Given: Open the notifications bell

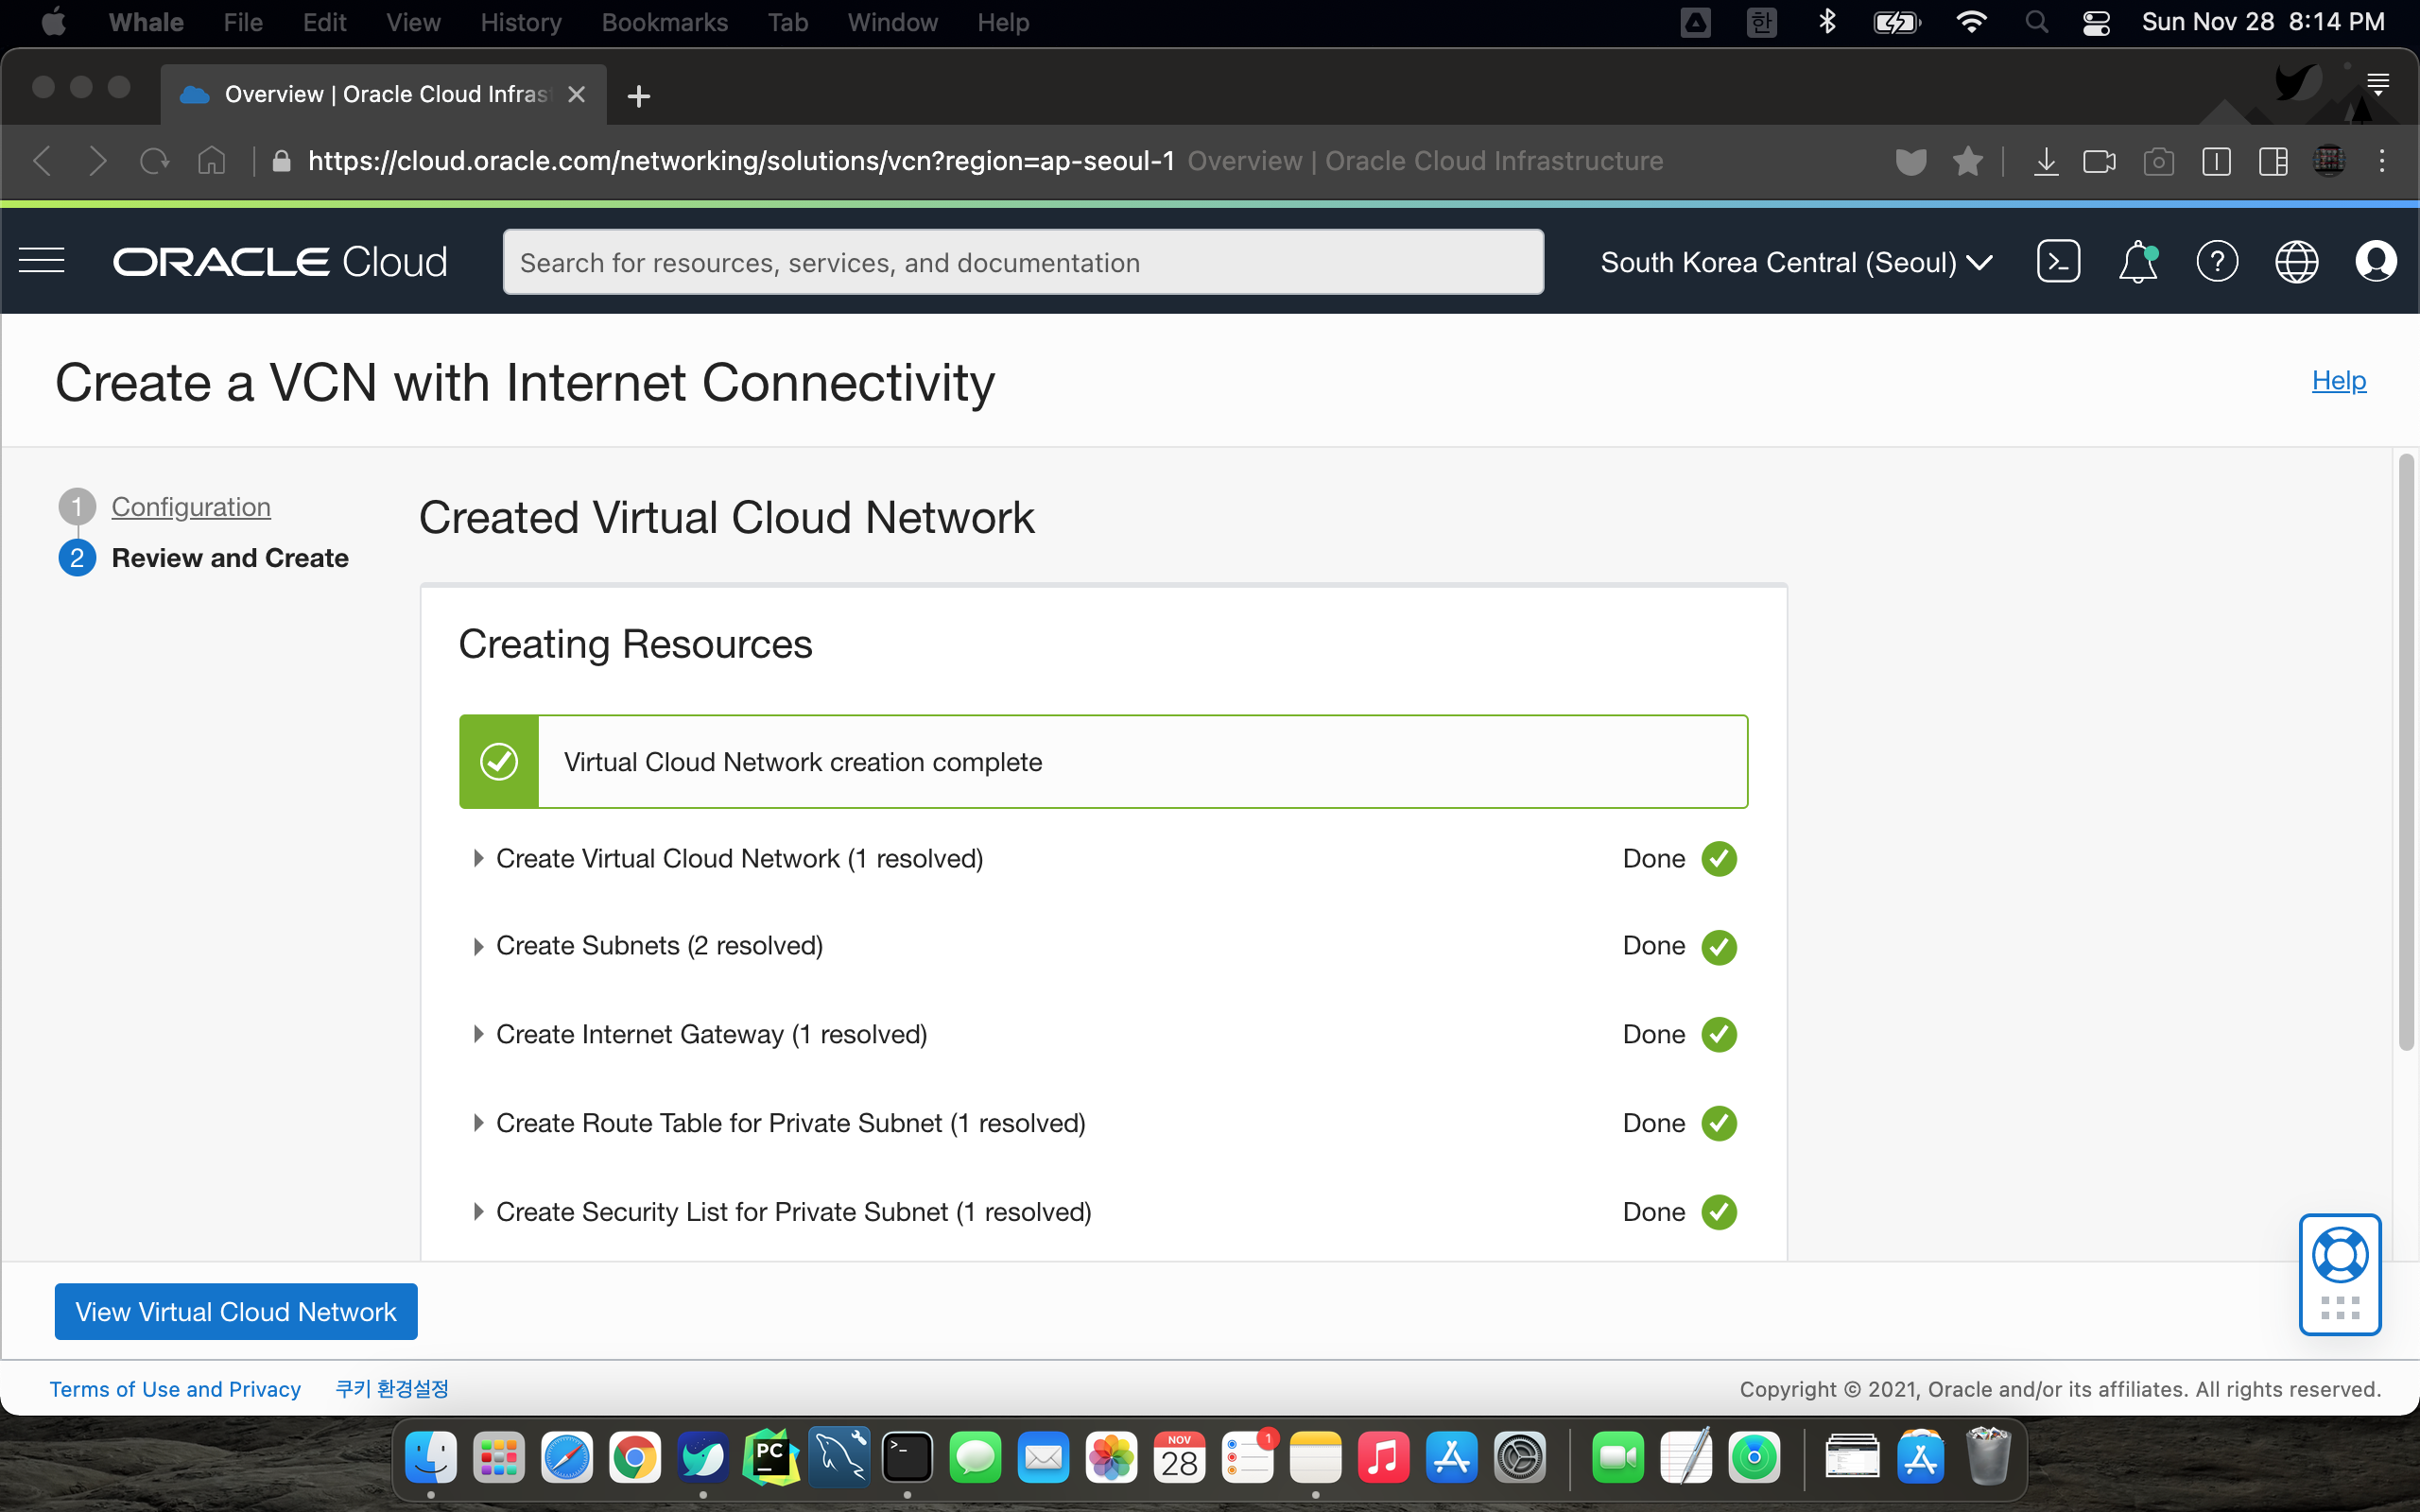Looking at the screenshot, I should (x=2137, y=262).
